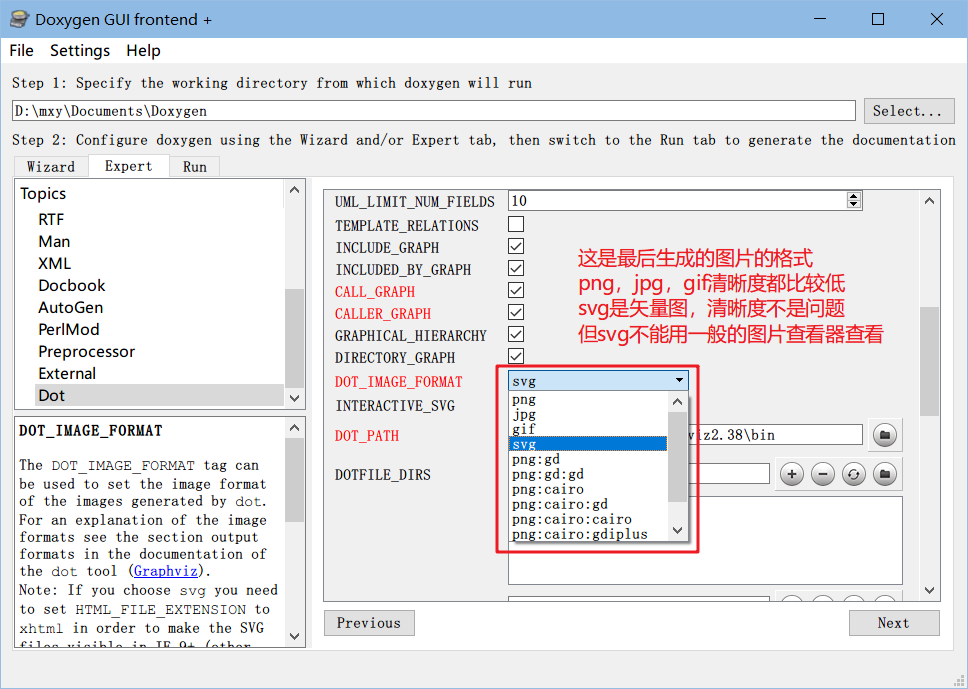
Task: Open the Settings menu
Action: coord(80,51)
